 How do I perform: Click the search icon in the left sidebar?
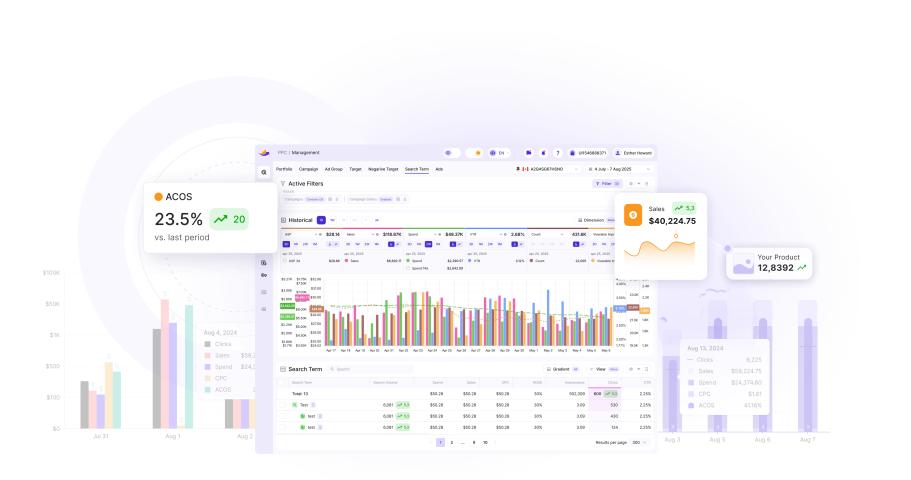[x=264, y=172]
